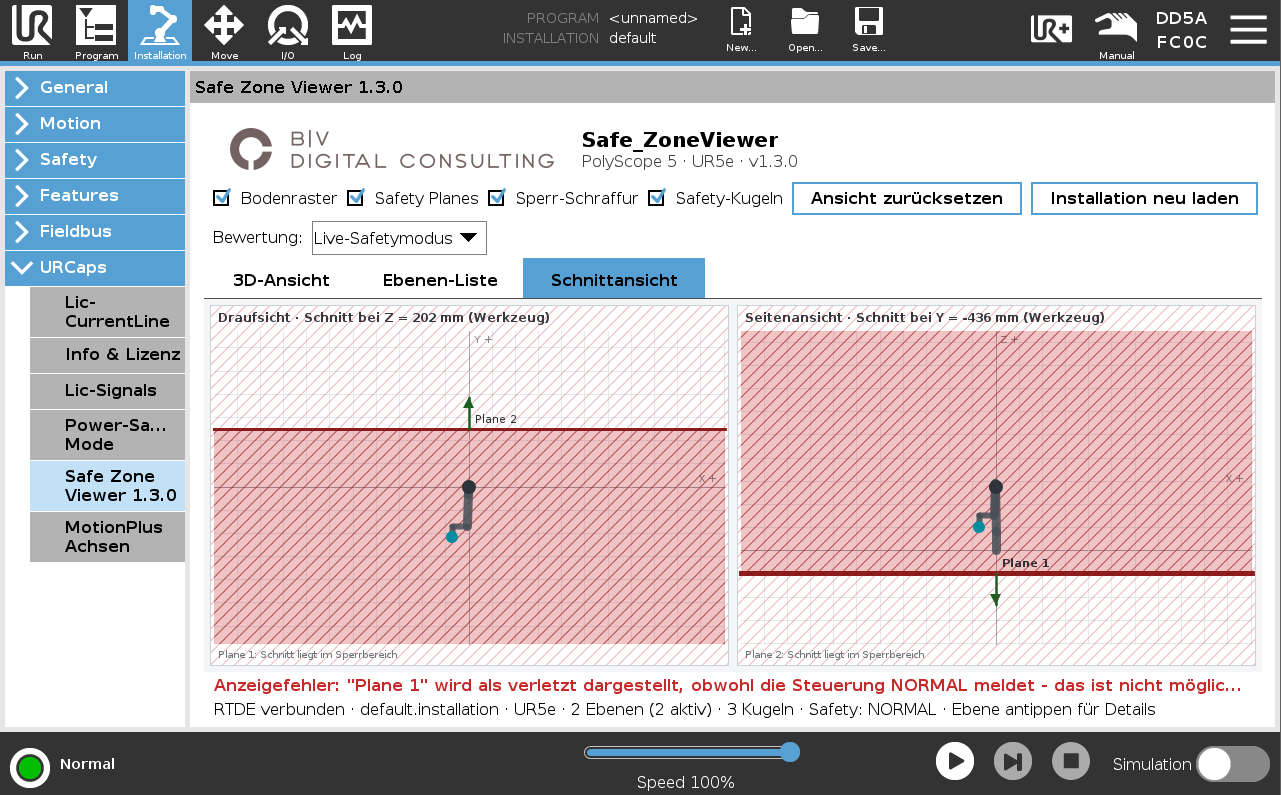
Task: Open the Run screen icon
Action: (x=32, y=26)
